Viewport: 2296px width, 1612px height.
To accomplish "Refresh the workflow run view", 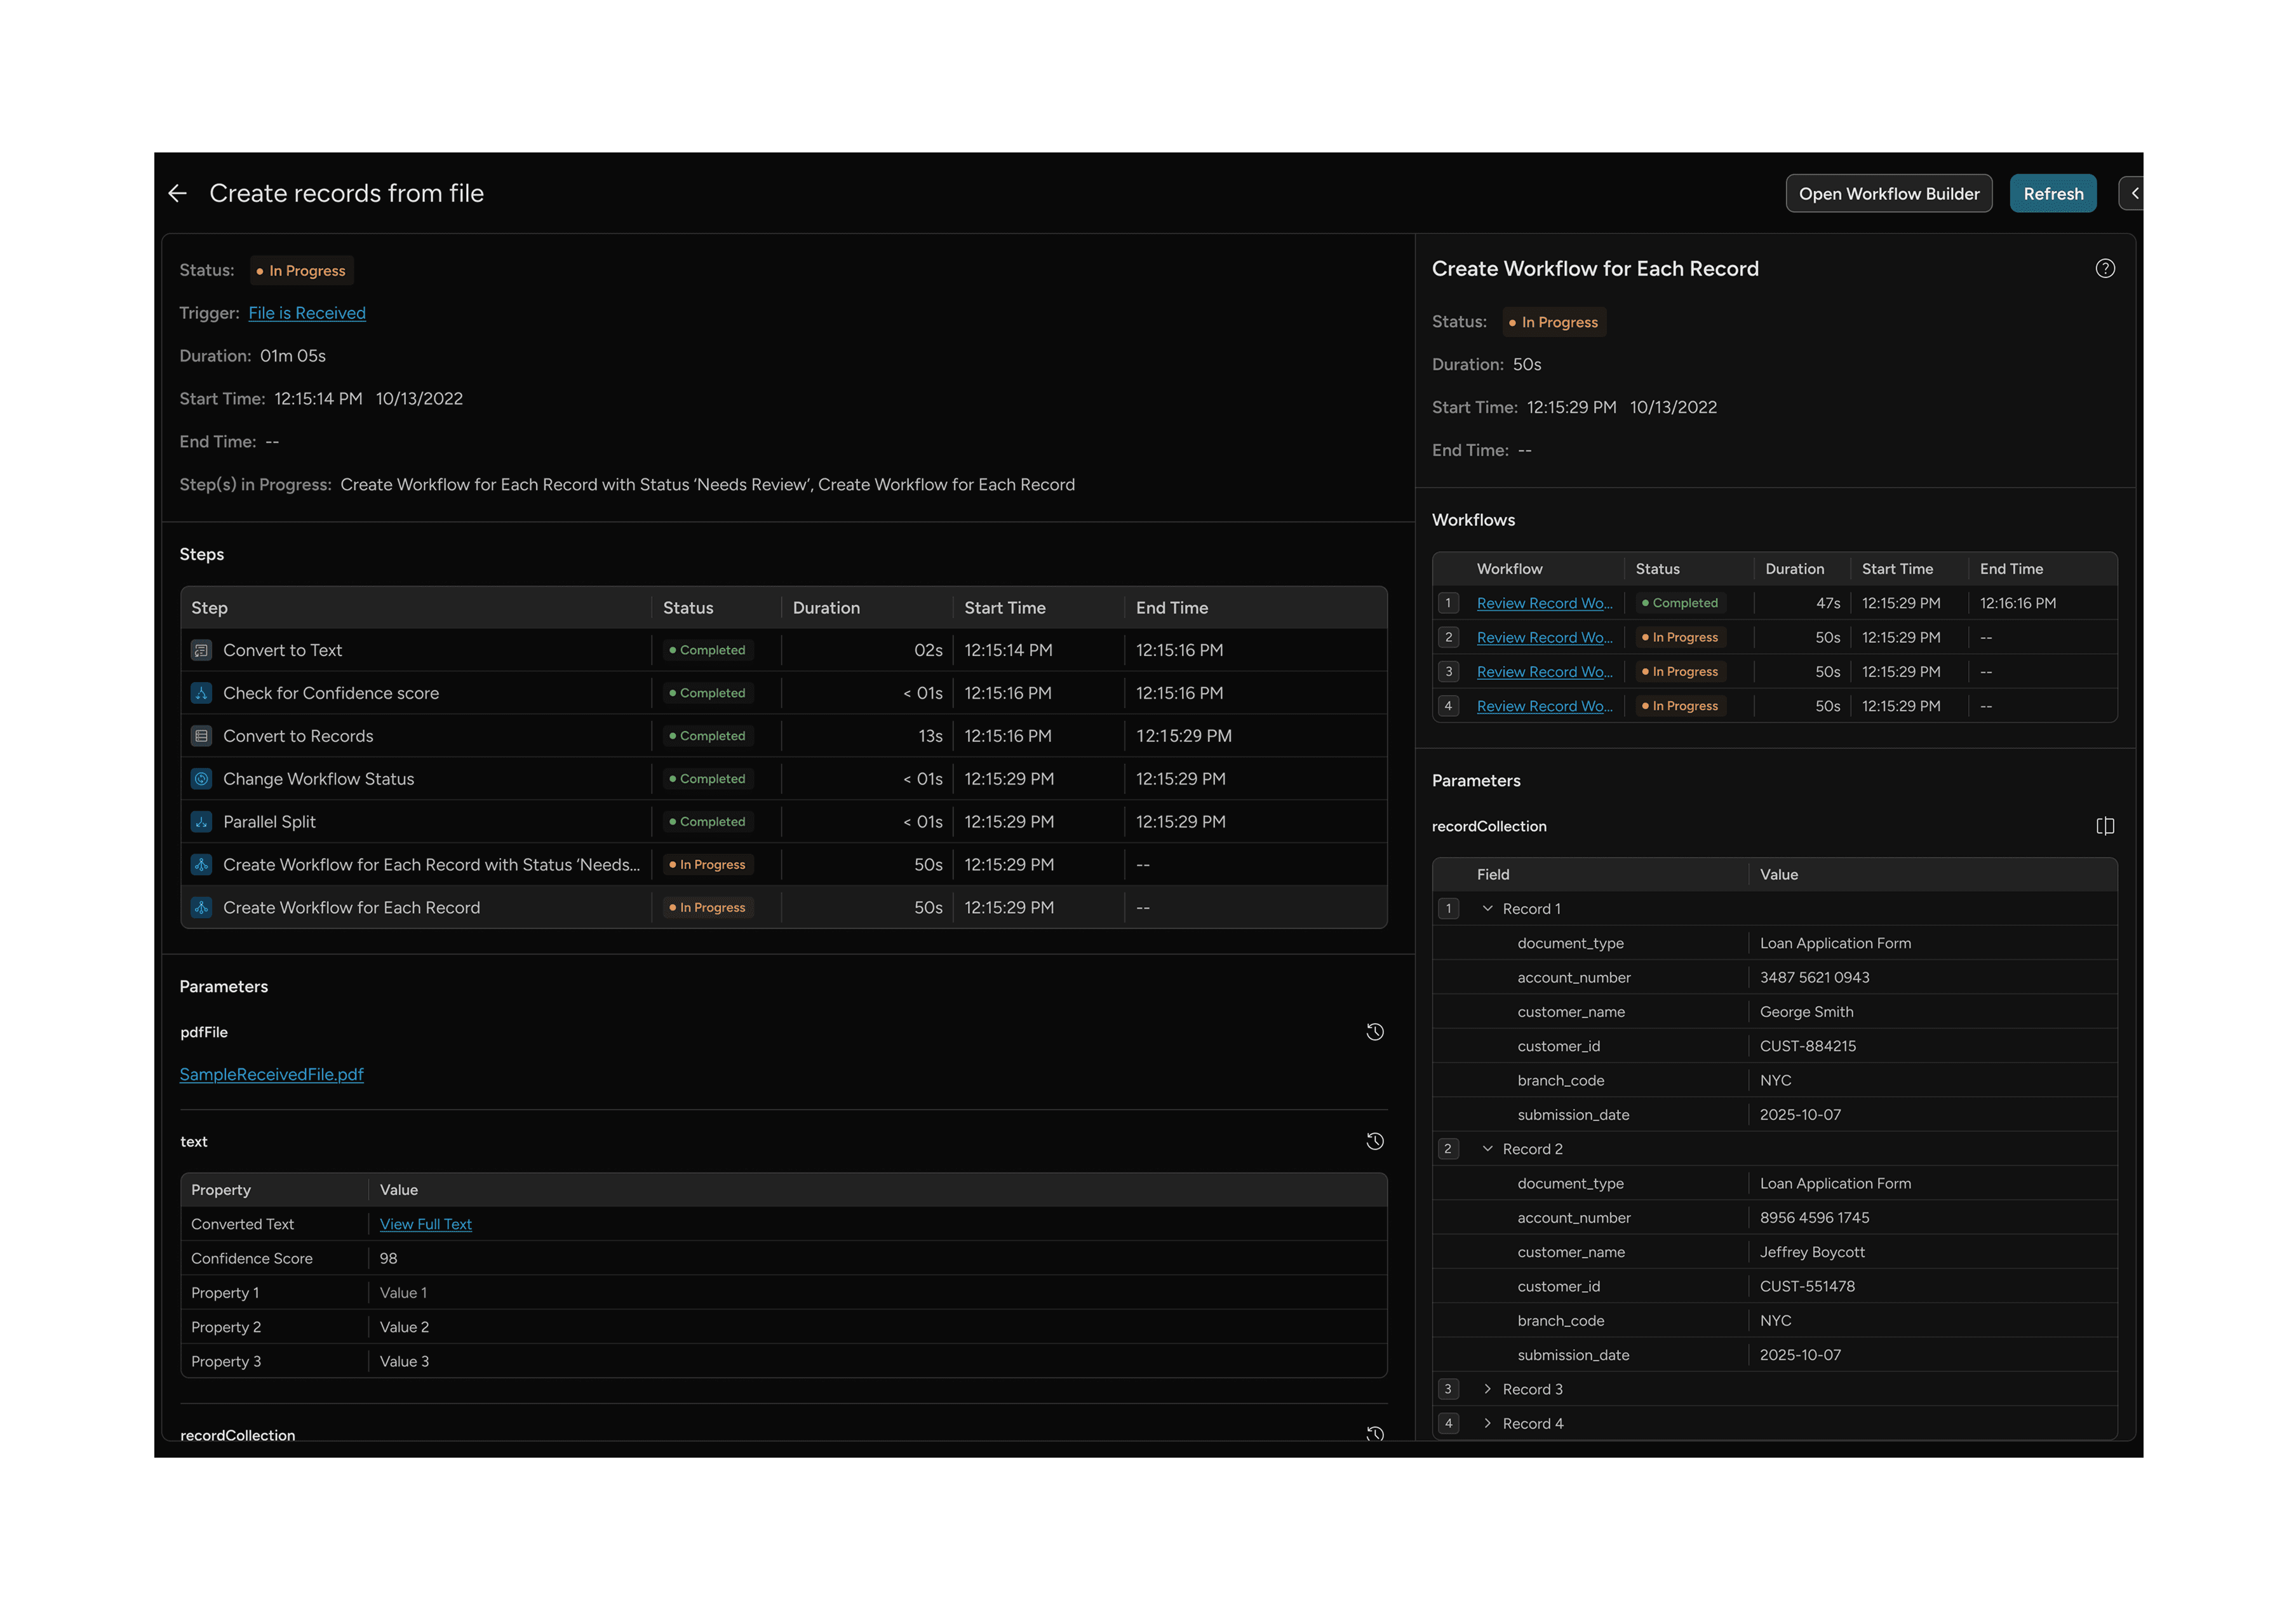I will [2053, 193].
